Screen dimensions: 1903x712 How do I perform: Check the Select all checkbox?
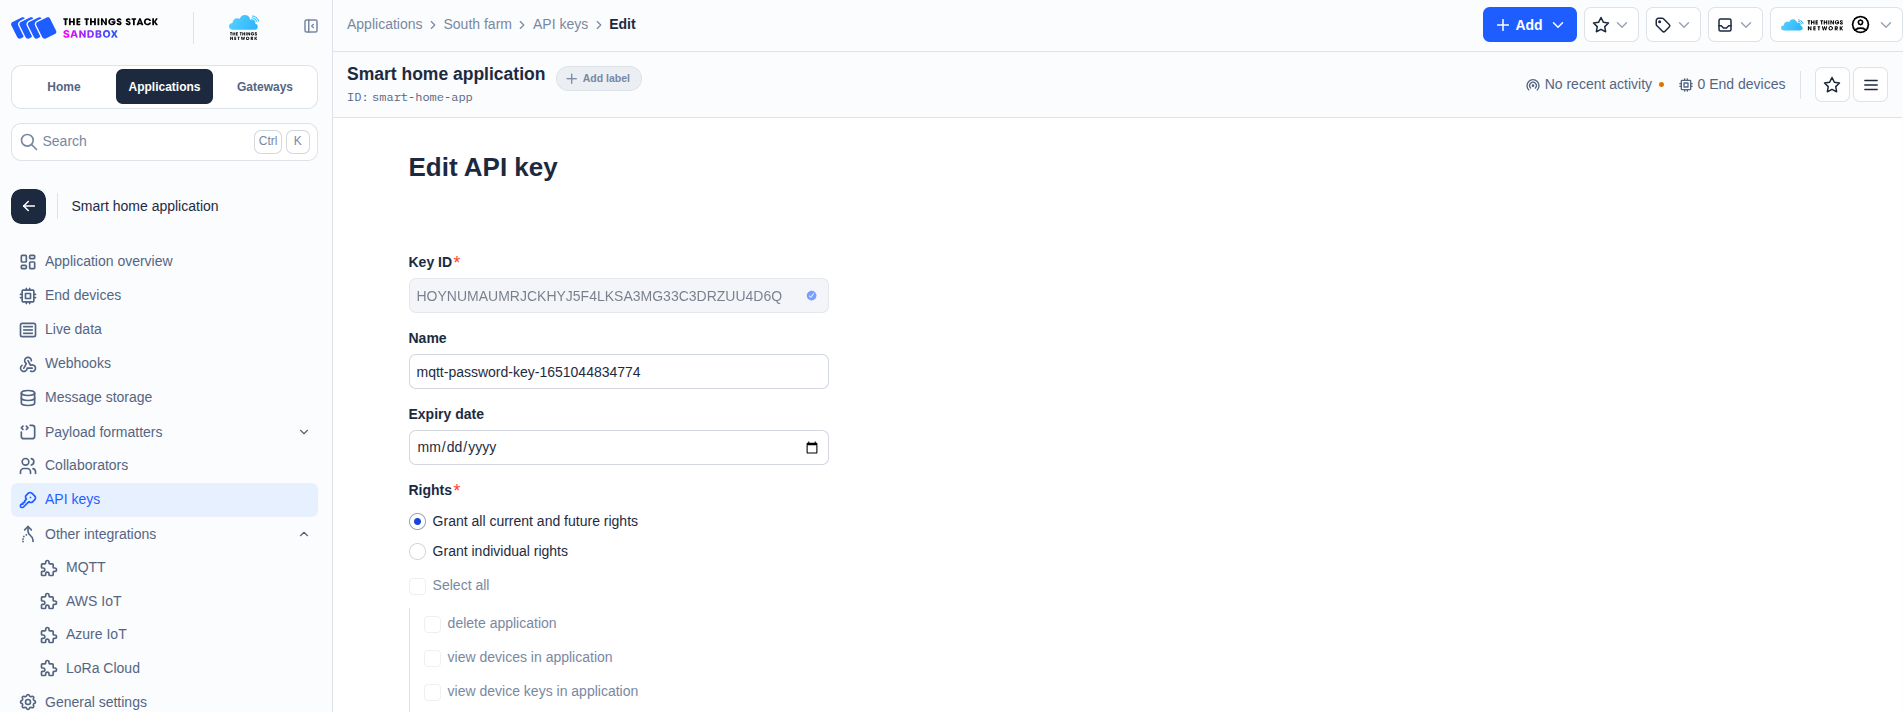(x=418, y=585)
